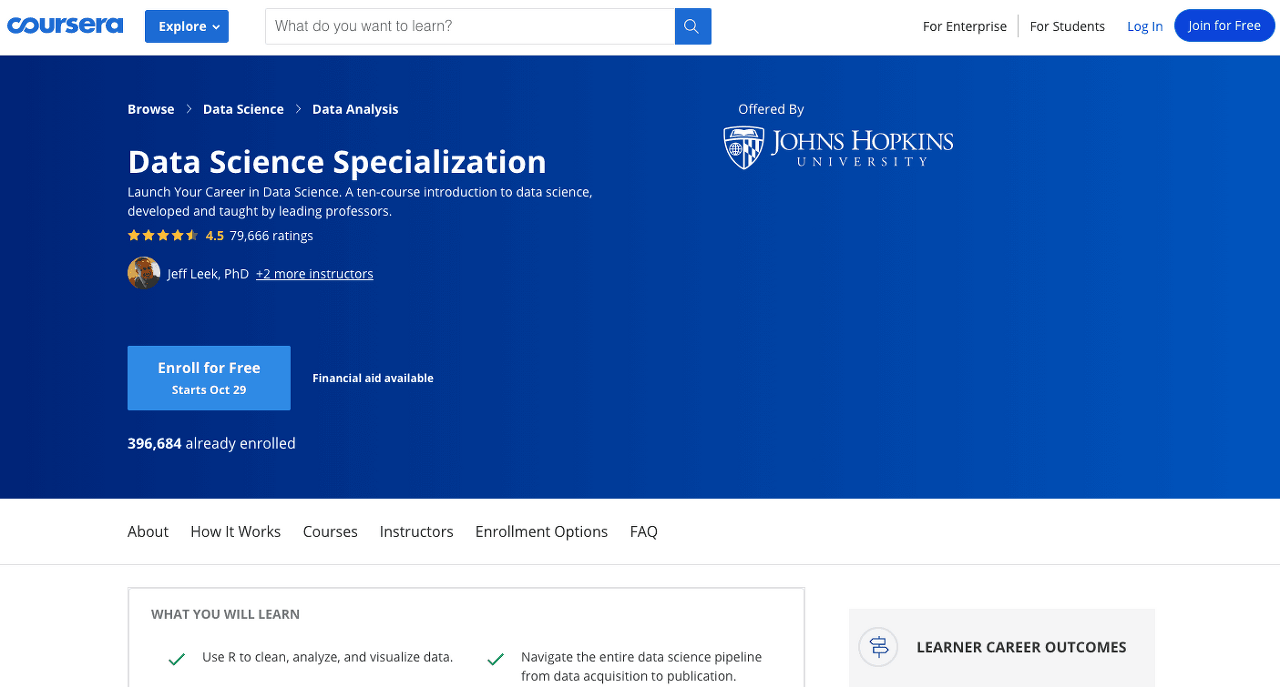The height and width of the screenshot is (687, 1280).
Task: Click the 'Offered By' label
Action: (x=771, y=109)
